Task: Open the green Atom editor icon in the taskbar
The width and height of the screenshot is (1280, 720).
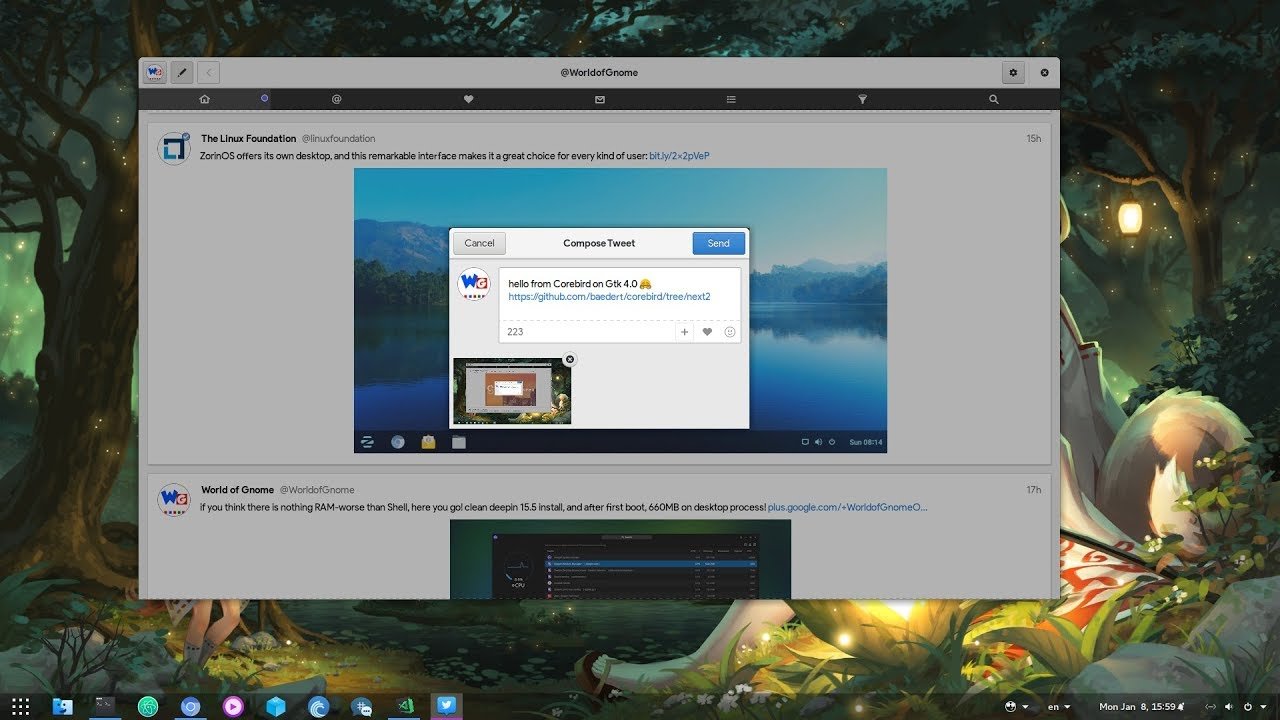Action: click(148, 706)
